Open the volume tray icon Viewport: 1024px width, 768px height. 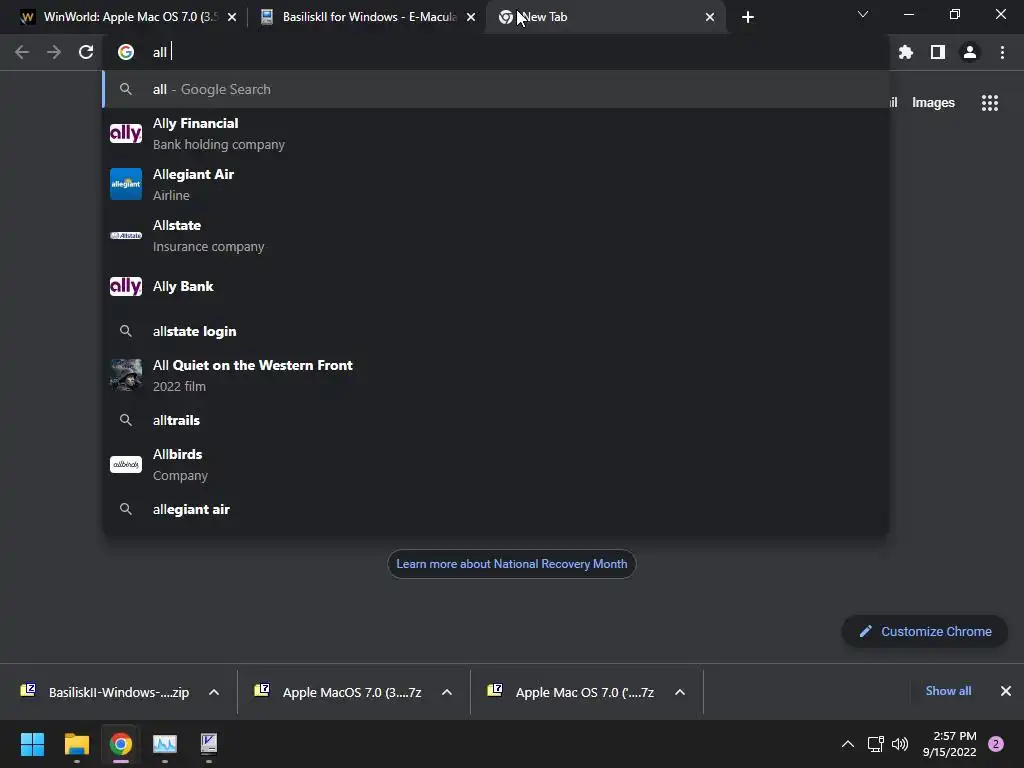point(900,744)
